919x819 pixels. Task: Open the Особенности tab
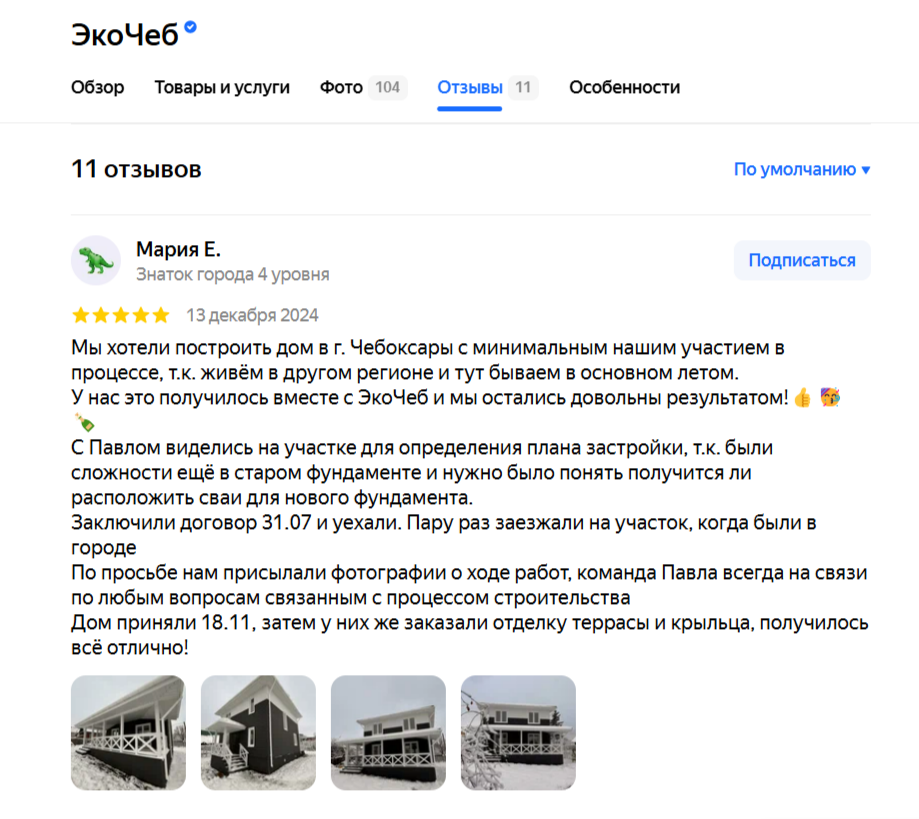(x=624, y=87)
